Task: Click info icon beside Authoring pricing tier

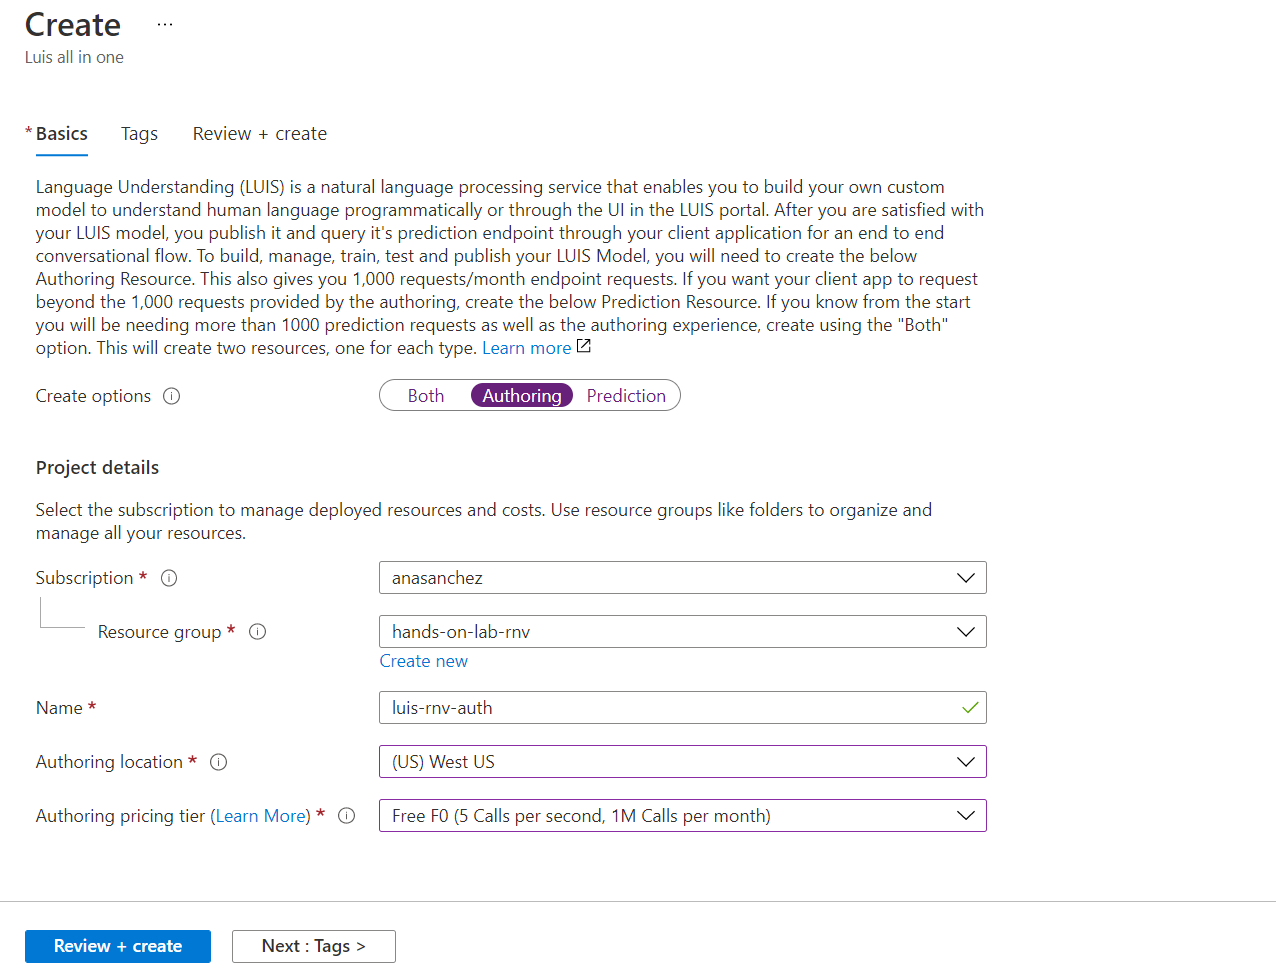Action: coord(347,816)
